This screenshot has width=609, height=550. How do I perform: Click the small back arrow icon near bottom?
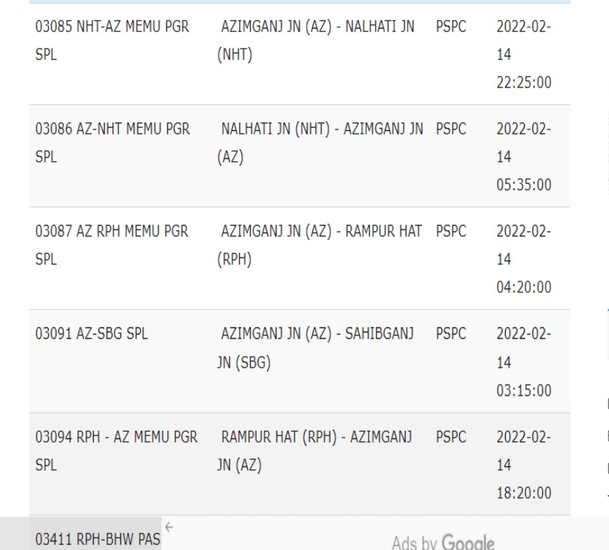(169, 527)
